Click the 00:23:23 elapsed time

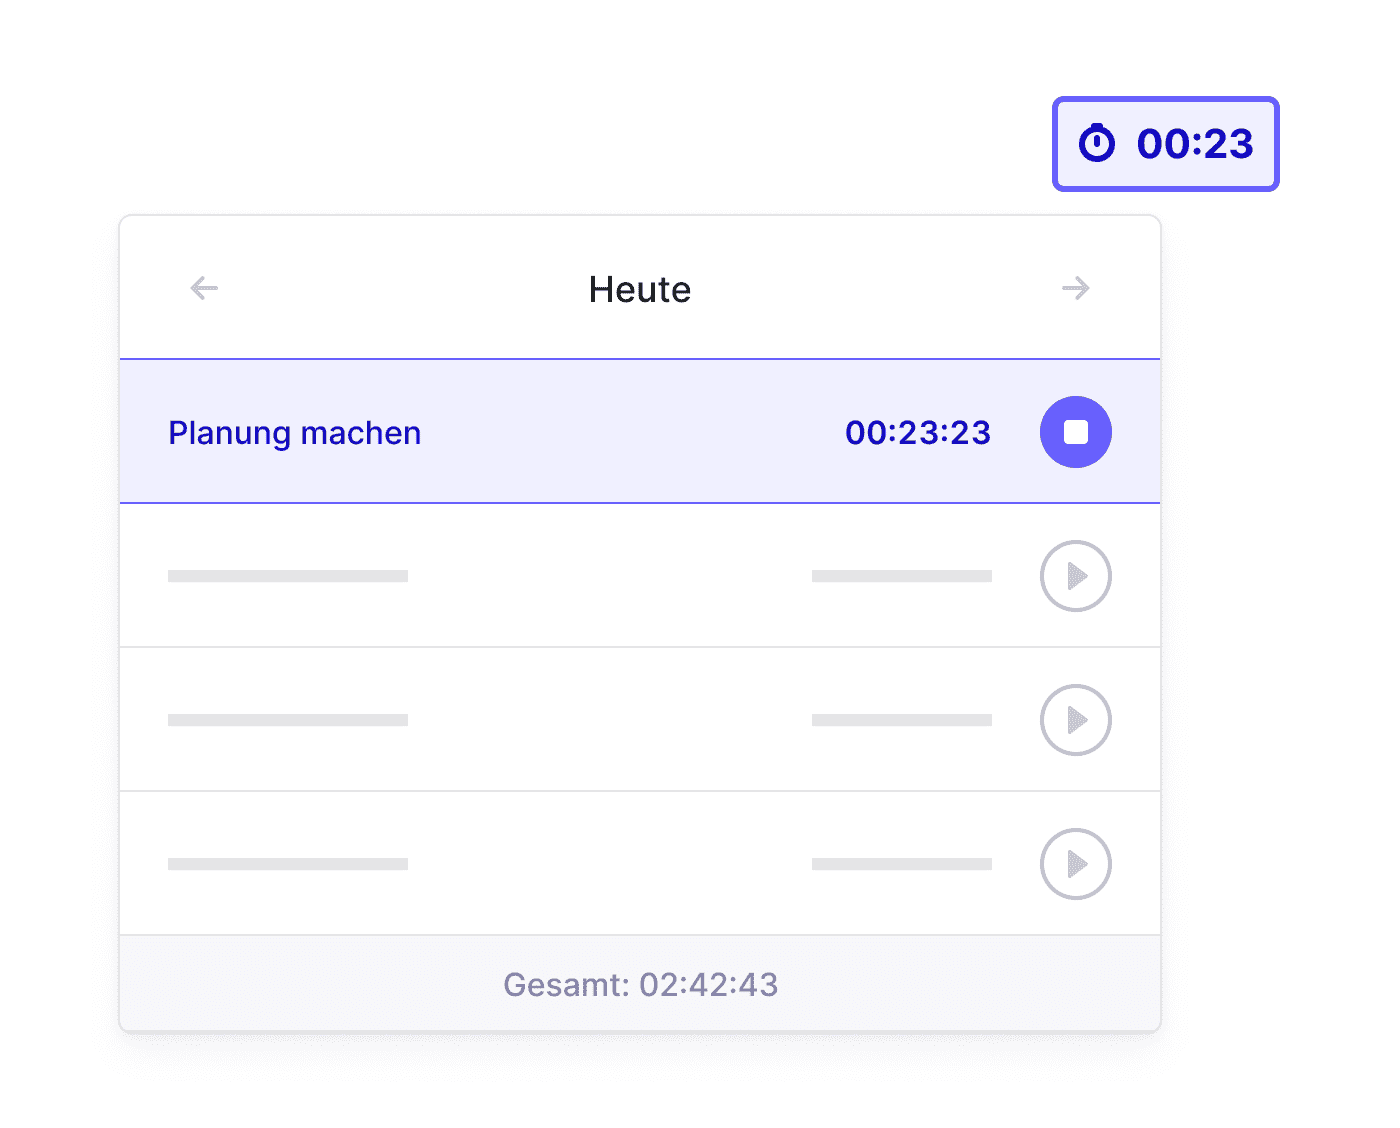(918, 433)
